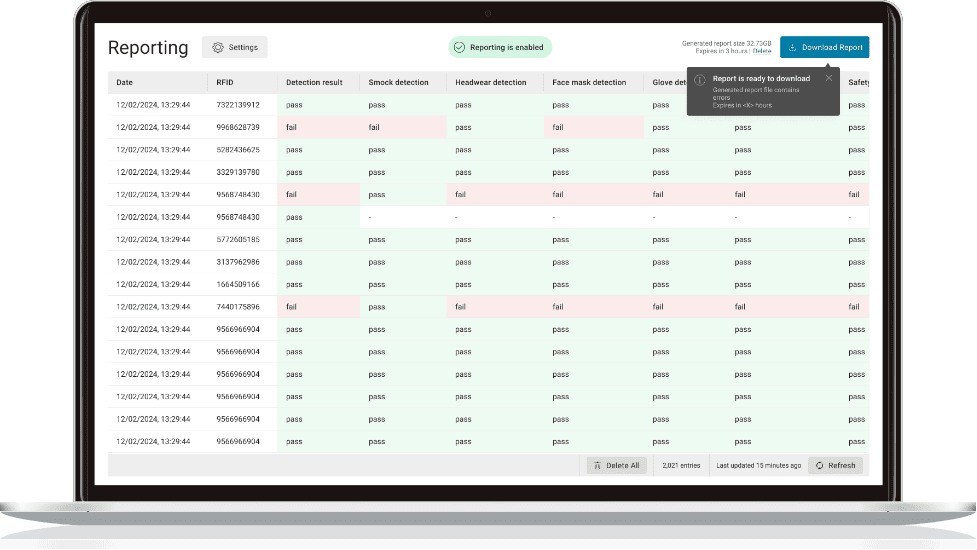Dismiss the Report is ready to download popup
Viewport: 977px width, 550px height.
[x=828, y=78]
